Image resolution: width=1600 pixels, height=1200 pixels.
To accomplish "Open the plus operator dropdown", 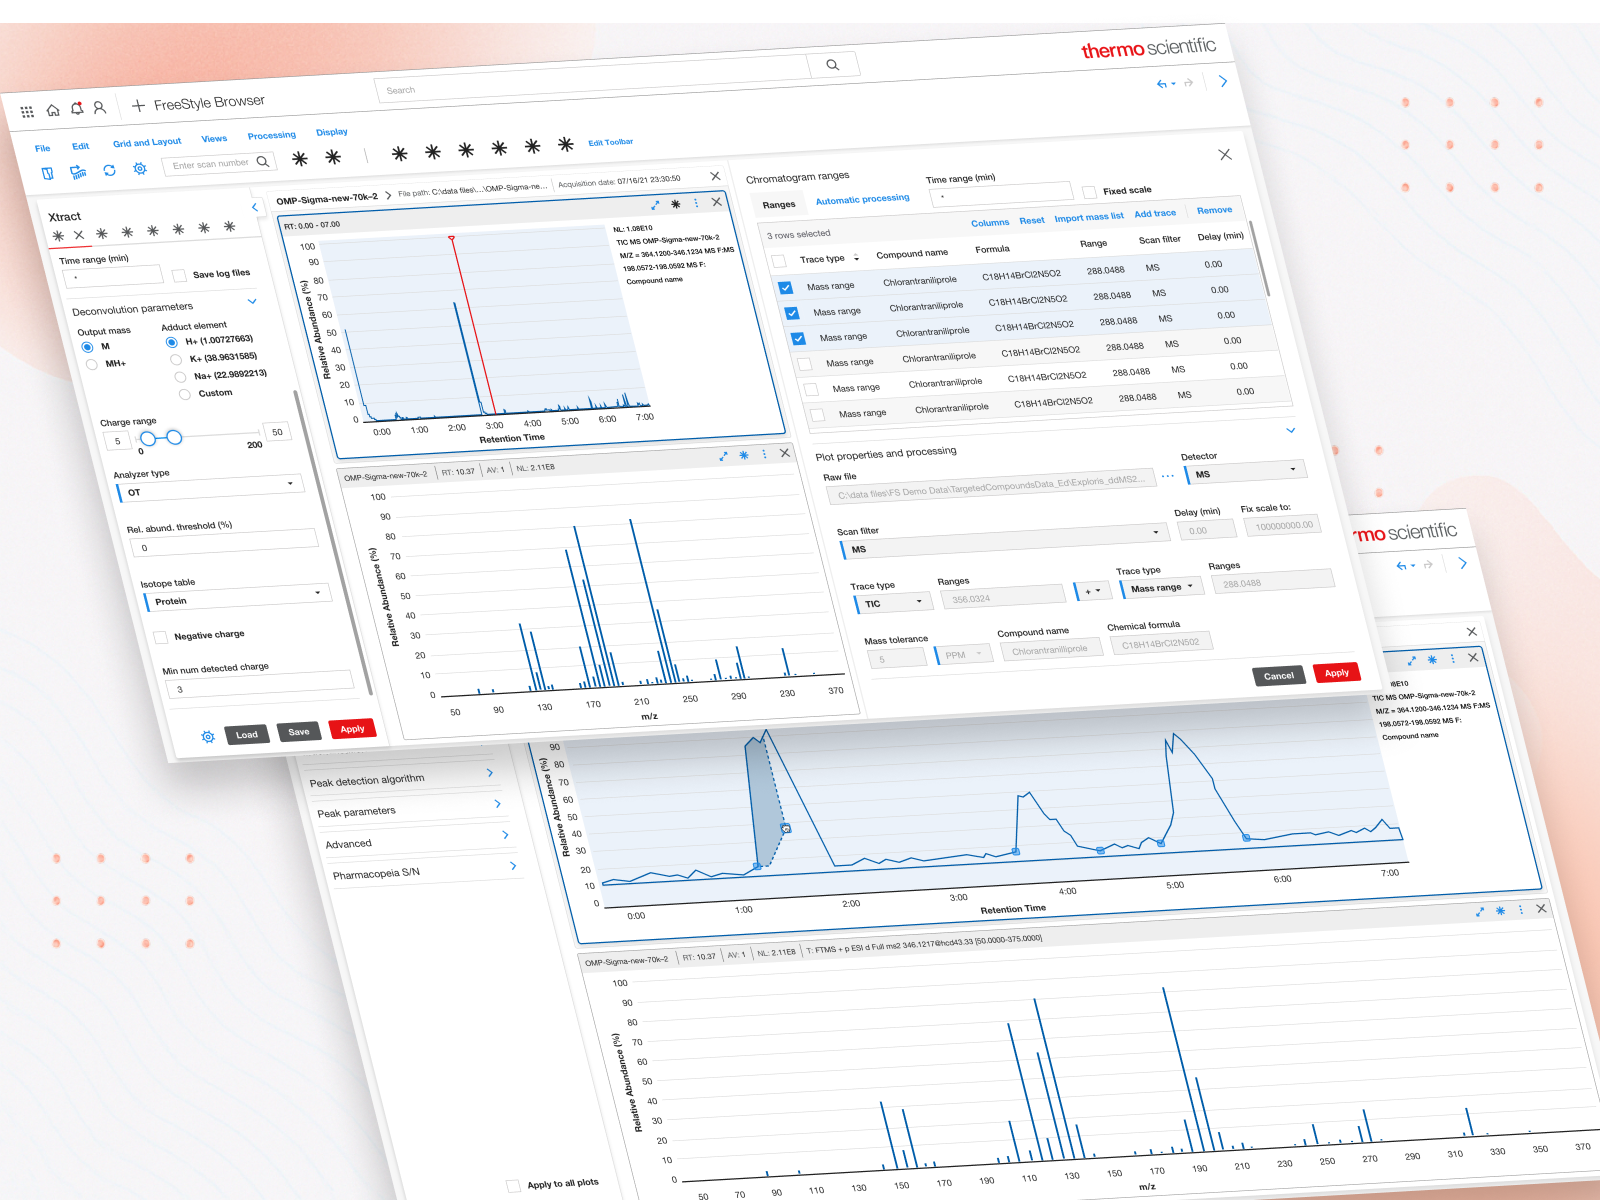I will click(x=1092, y=591).
